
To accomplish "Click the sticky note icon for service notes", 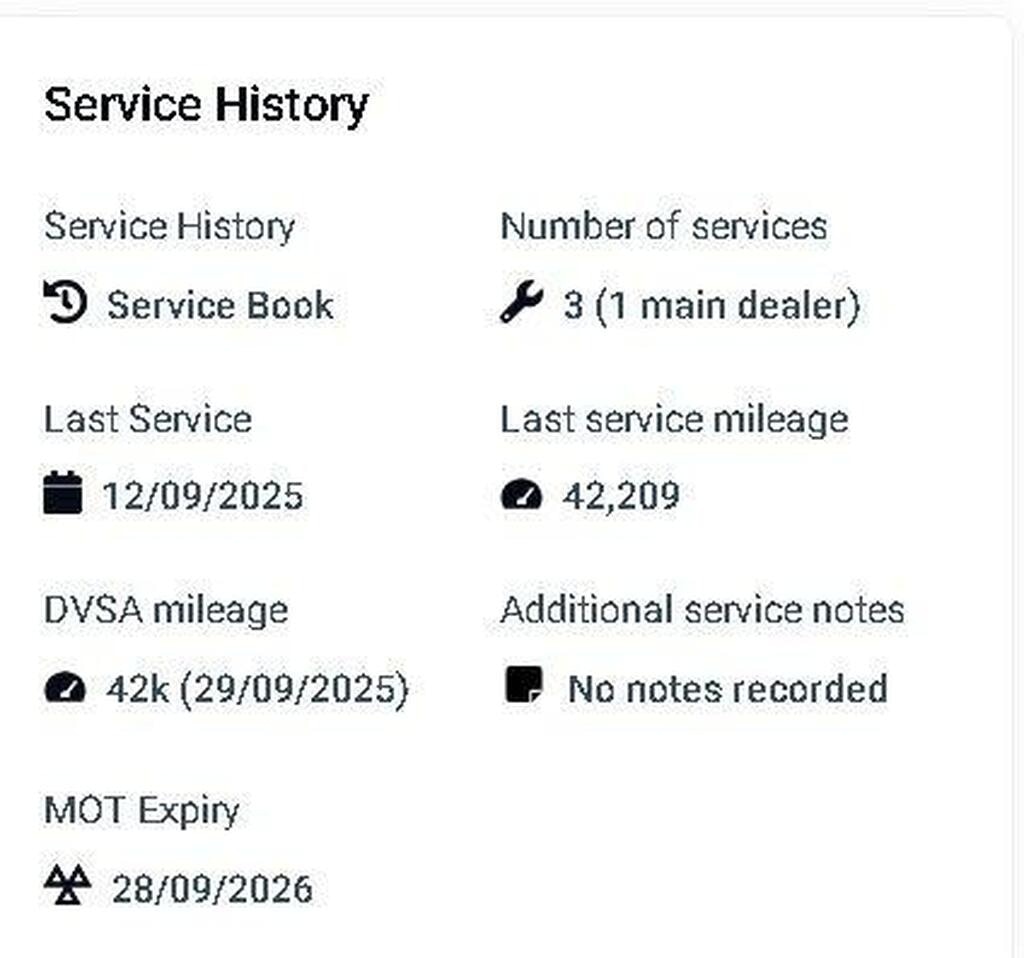I will point(523,687).
